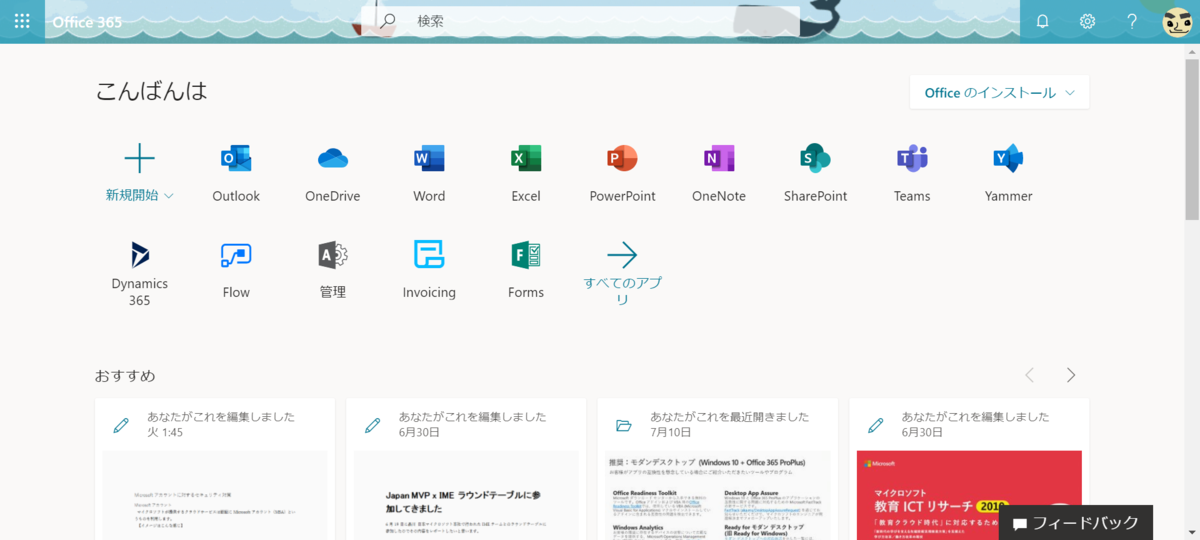Launch Yammer

tap(1008, 173)
